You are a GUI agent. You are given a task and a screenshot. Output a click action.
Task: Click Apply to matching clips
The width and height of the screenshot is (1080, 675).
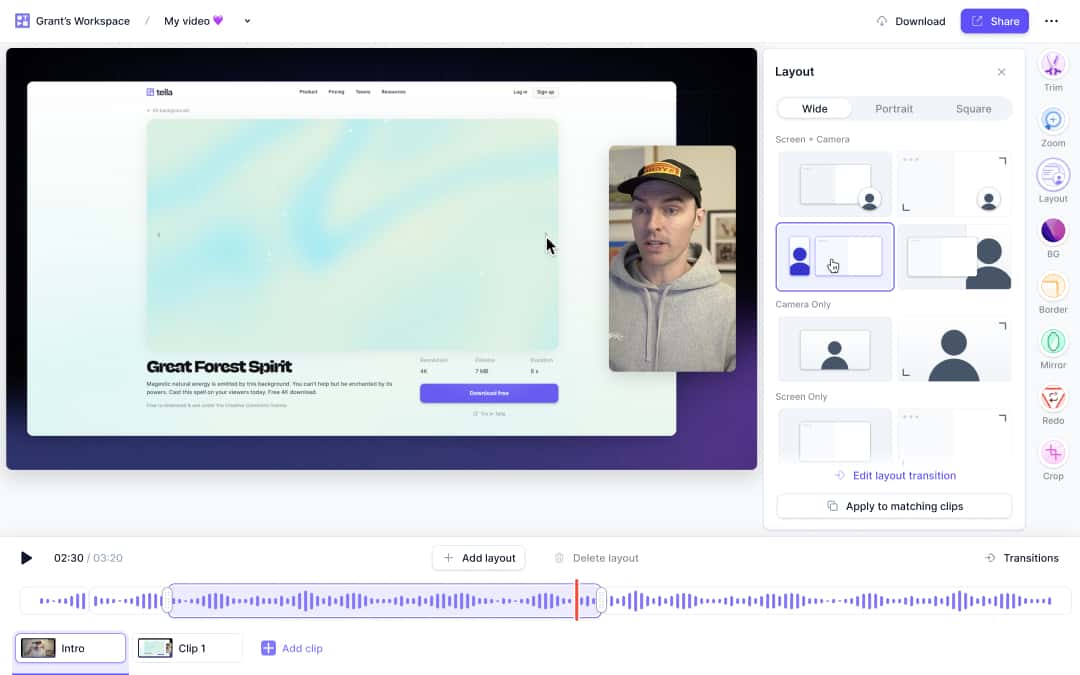pyautogui.click(x=893, y=506)
